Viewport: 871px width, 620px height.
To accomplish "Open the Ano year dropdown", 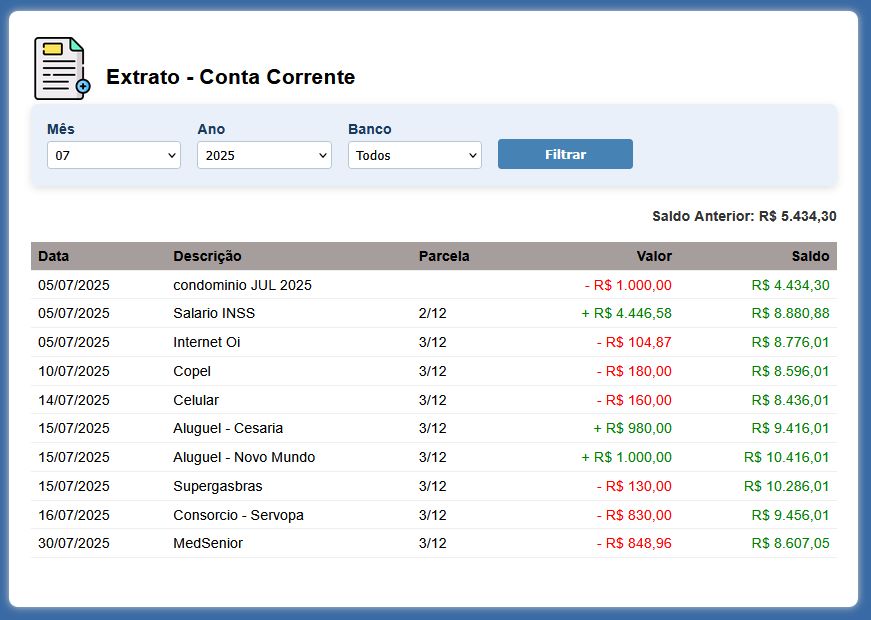I will (264, 155).
